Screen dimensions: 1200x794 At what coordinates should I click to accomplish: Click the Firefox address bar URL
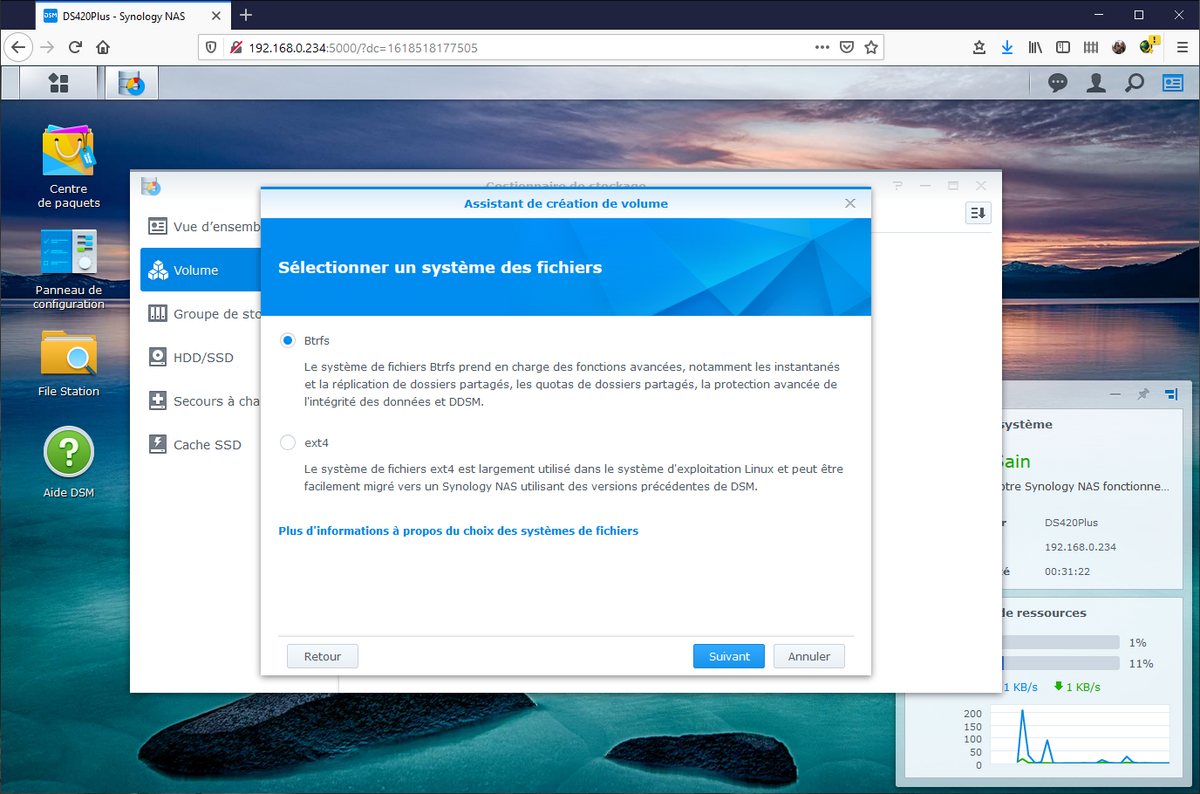[364, 47]
